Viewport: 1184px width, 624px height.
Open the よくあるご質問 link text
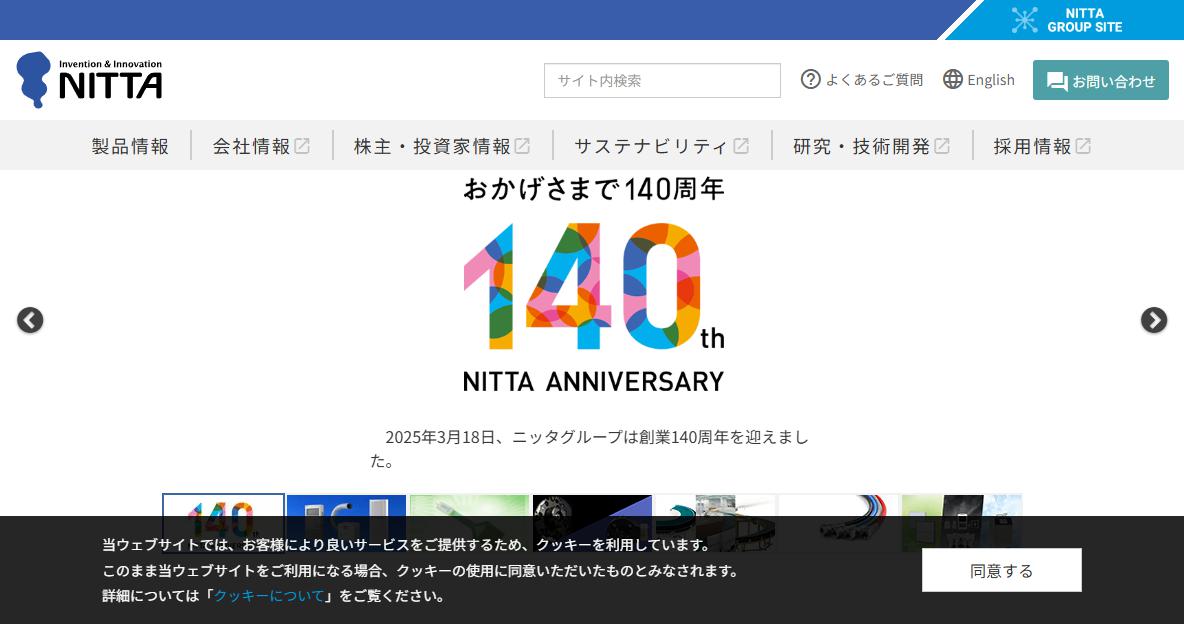pyautogui.click(x=874, y=80)
